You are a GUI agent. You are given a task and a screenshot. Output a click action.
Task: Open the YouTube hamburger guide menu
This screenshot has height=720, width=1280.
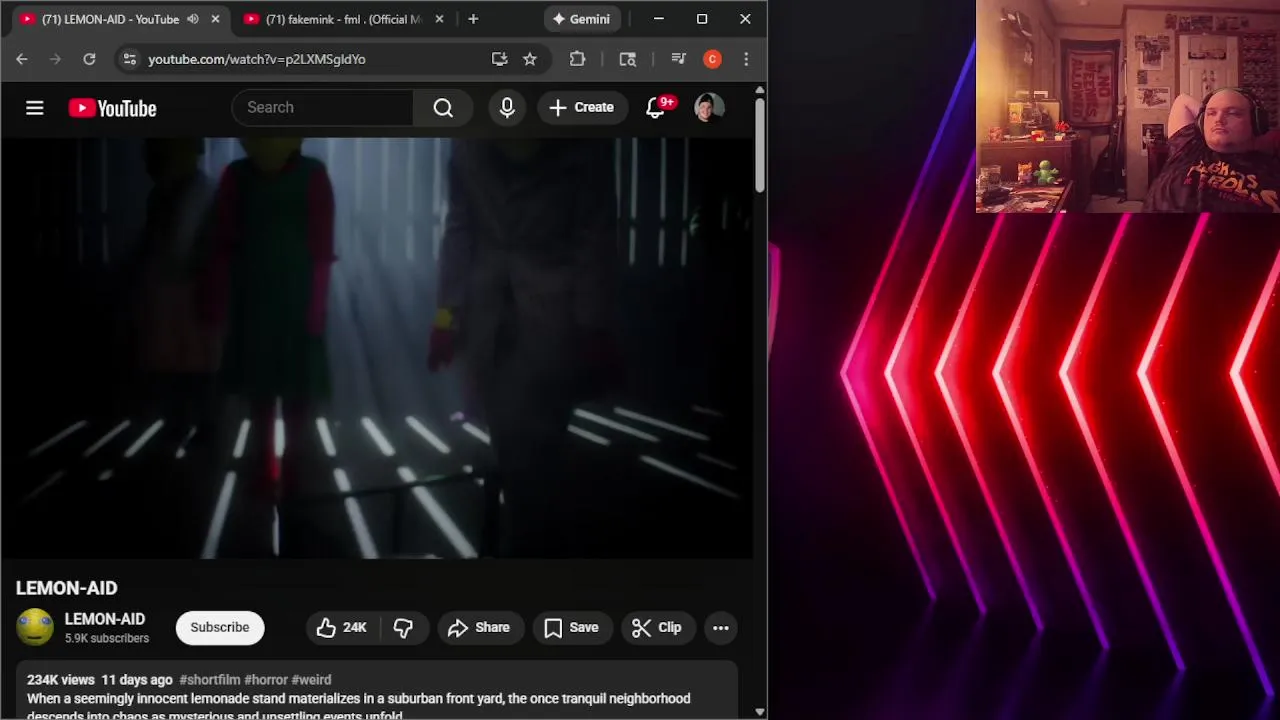pyautogui.click(x=35, y=108)
